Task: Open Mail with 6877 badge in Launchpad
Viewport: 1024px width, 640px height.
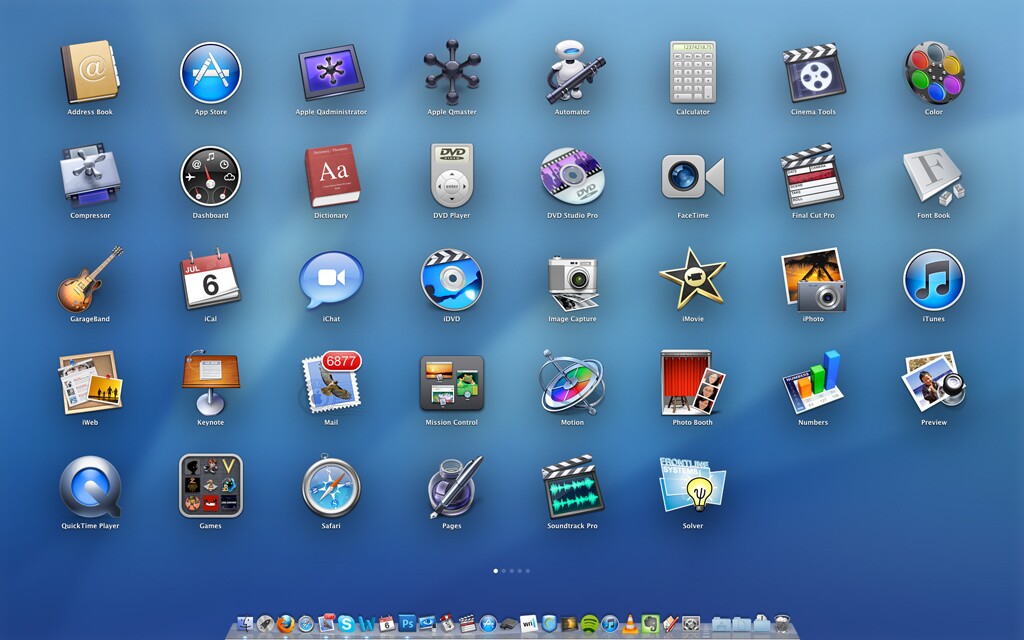Action: 331,383
